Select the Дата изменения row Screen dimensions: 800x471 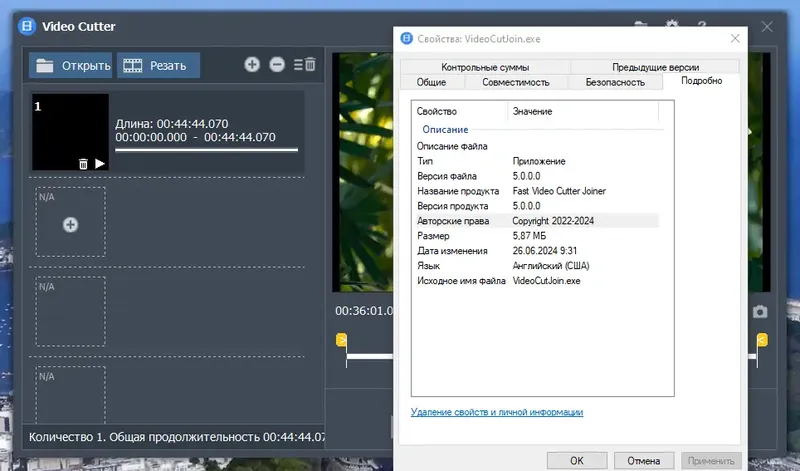[x=536, y=251]
